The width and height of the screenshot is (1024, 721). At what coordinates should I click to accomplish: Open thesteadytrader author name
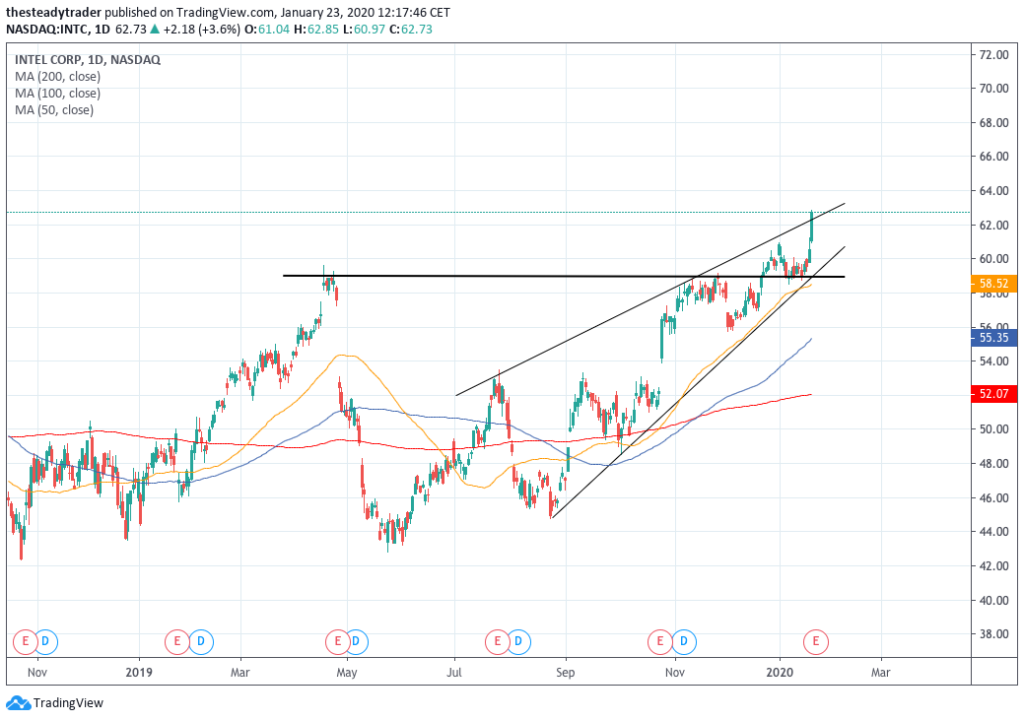click(x=54, y=12)
